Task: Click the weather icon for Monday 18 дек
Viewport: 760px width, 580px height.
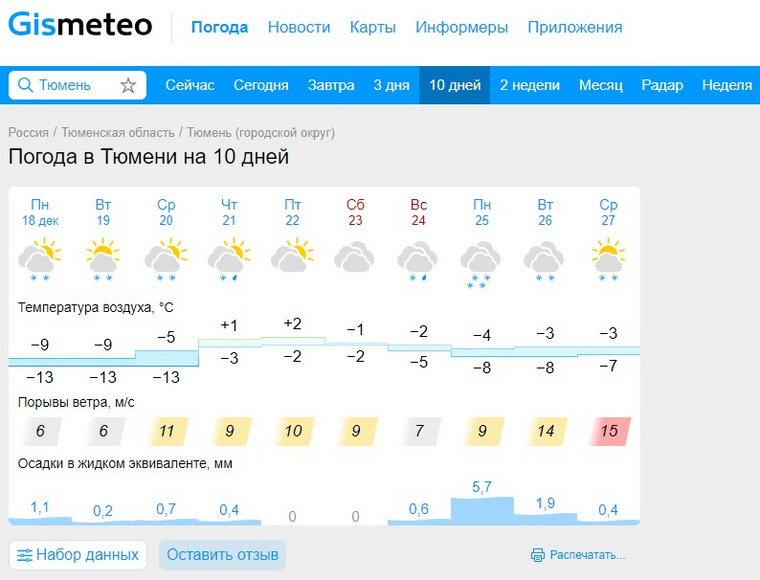Action: click(40, 260)
